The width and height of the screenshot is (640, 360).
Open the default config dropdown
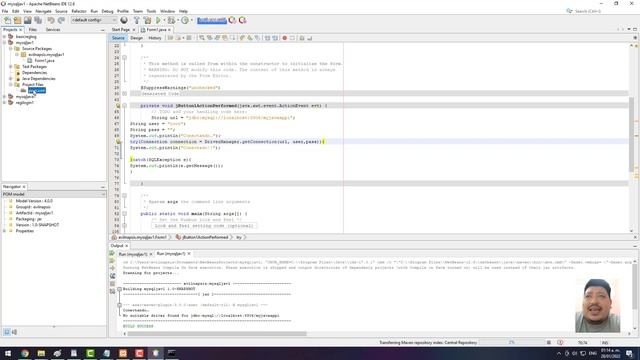coord(93,20)
